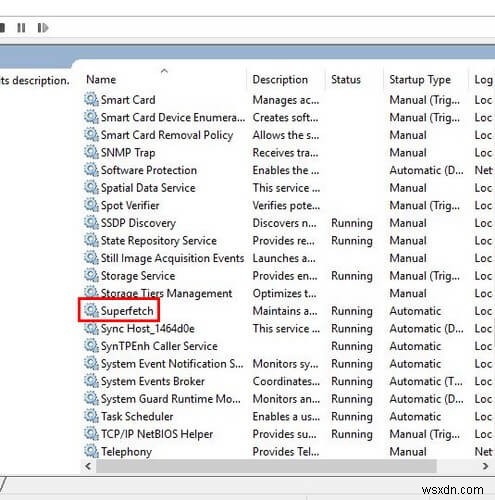495x500 pixels.
Task: Select the SynTPEnh Caller Service name
Action: (159, 346)
